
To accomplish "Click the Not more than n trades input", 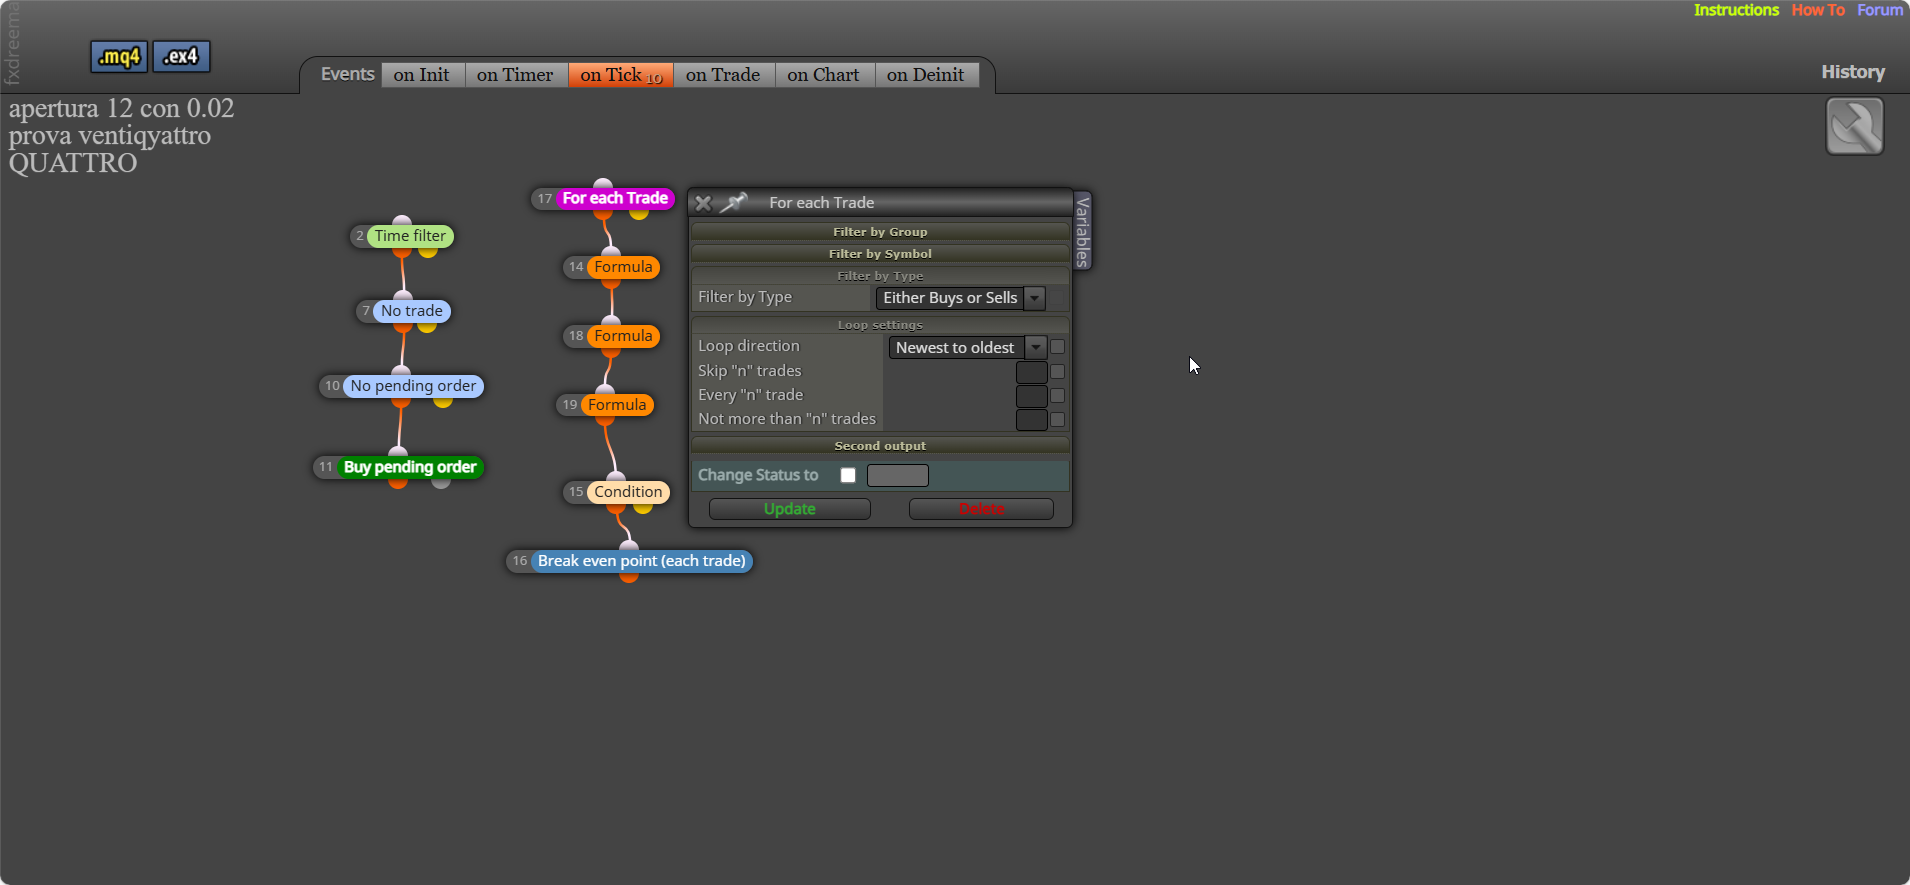I will pos(1031,420).
